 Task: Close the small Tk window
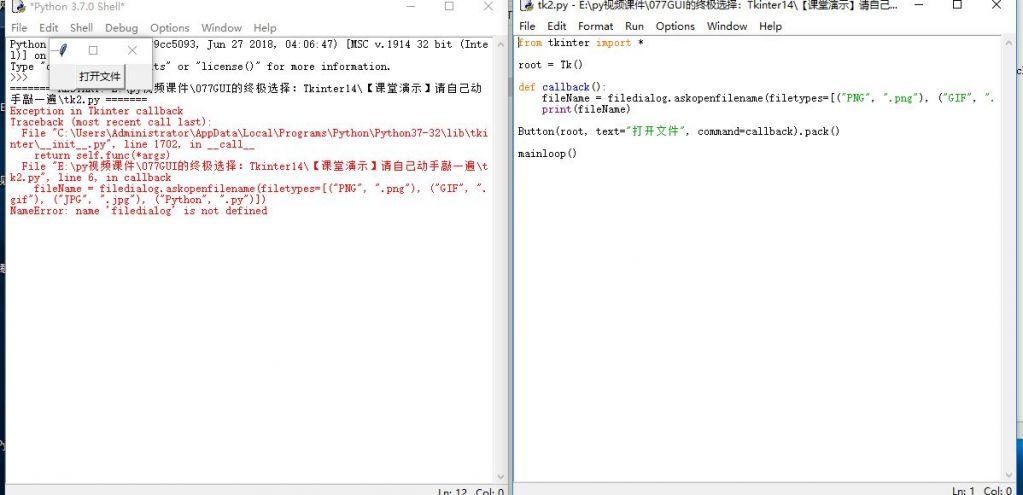132,50
